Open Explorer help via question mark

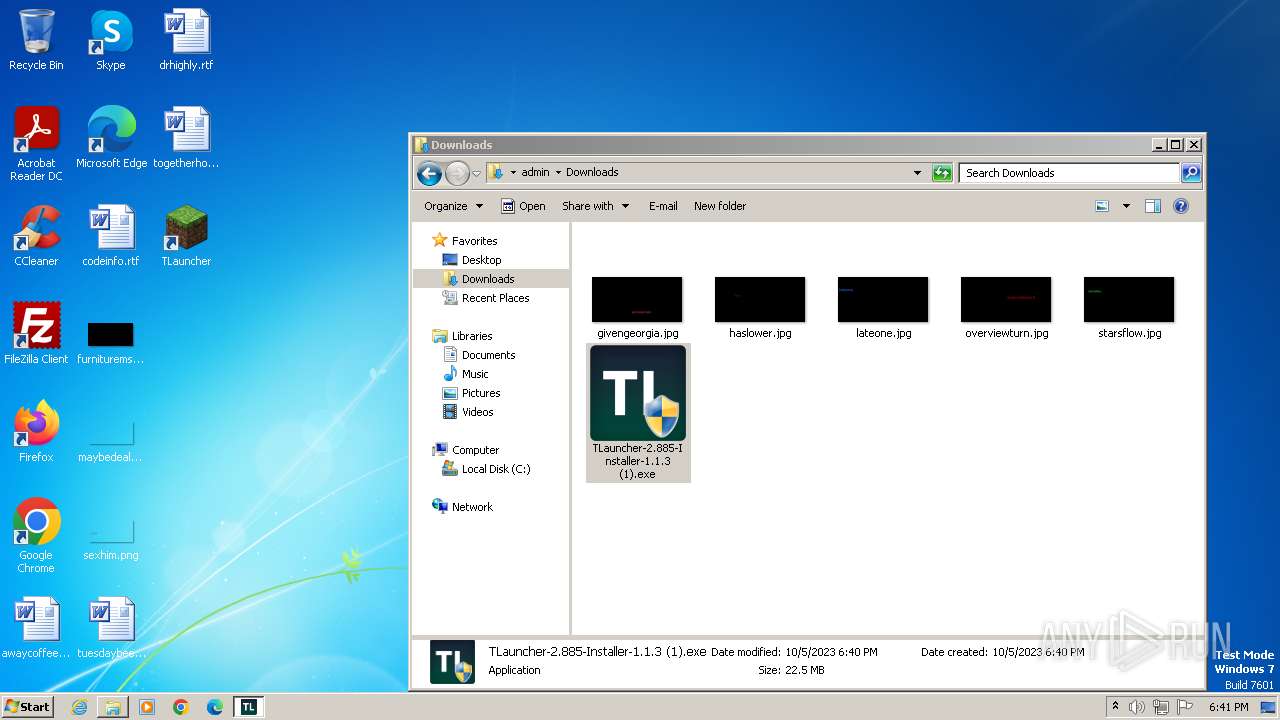tap(1180, 206)
